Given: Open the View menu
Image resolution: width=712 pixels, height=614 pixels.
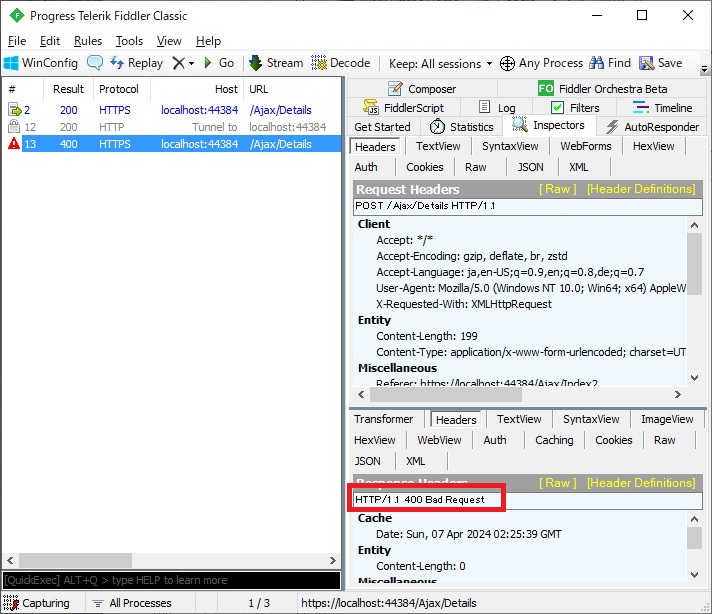Looking at the screenshot, I should click(x=169, y=41).
